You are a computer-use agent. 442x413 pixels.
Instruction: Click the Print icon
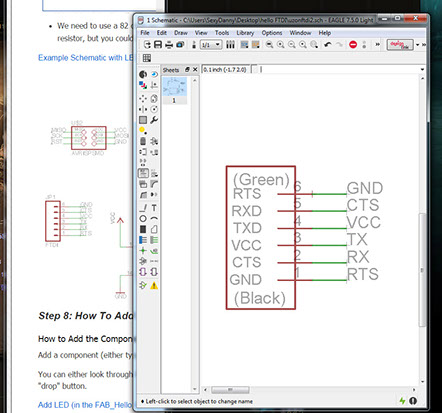[x=169, y=44]
